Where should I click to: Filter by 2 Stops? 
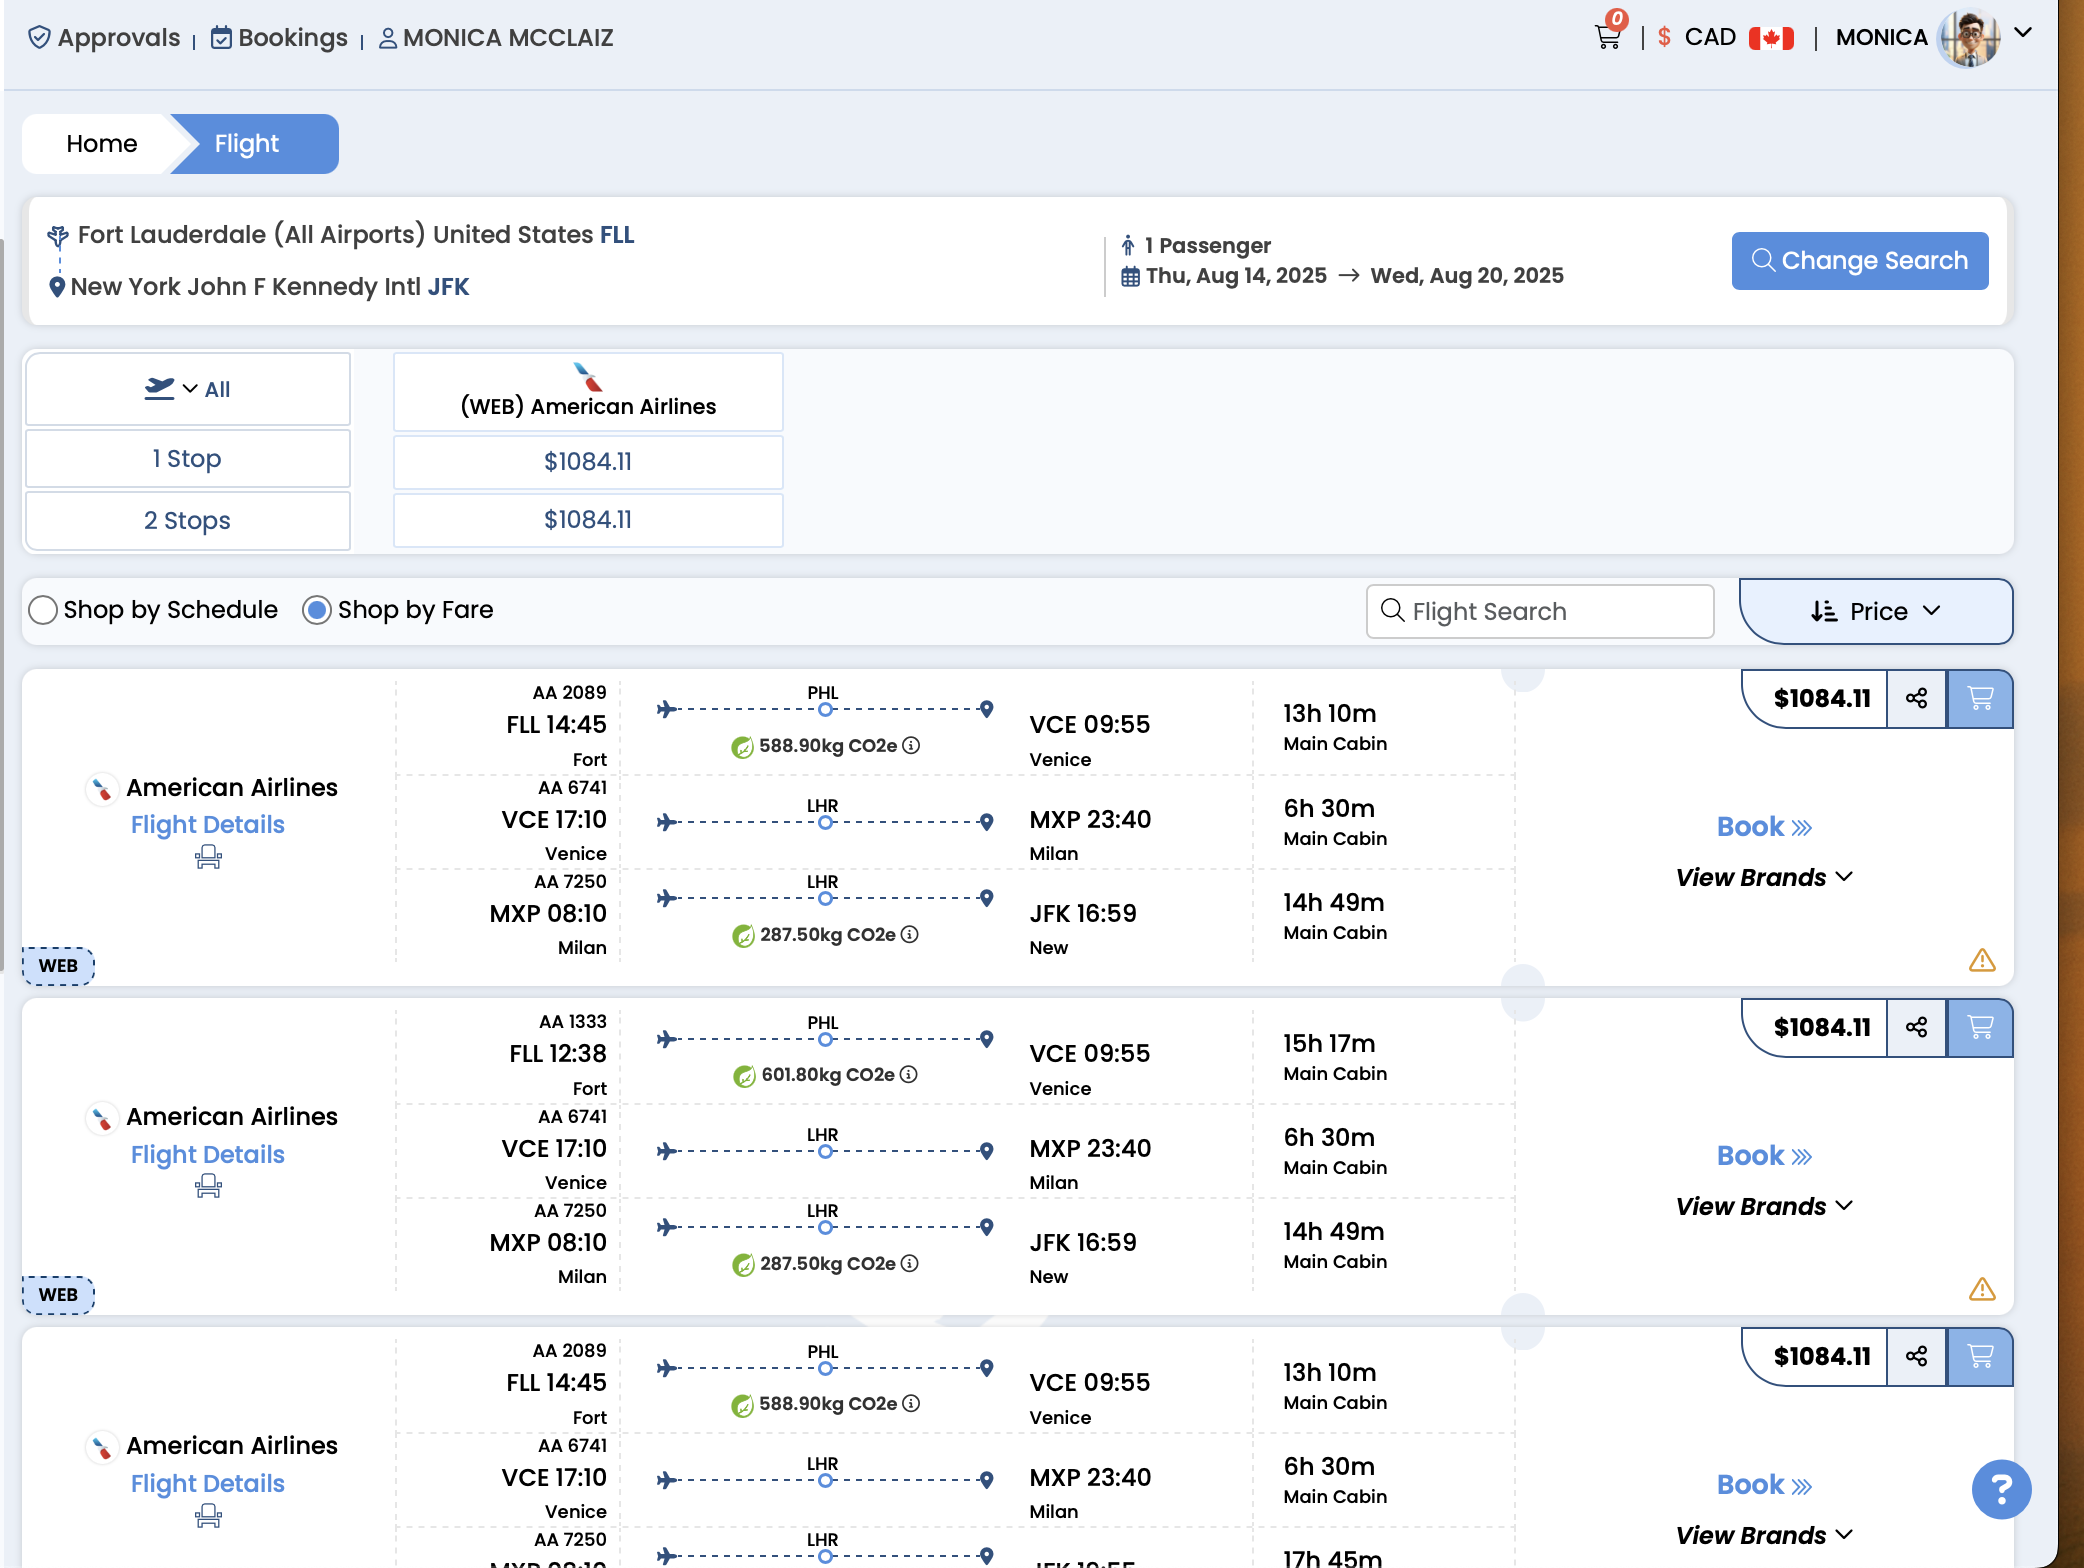[x=188, y=521]
